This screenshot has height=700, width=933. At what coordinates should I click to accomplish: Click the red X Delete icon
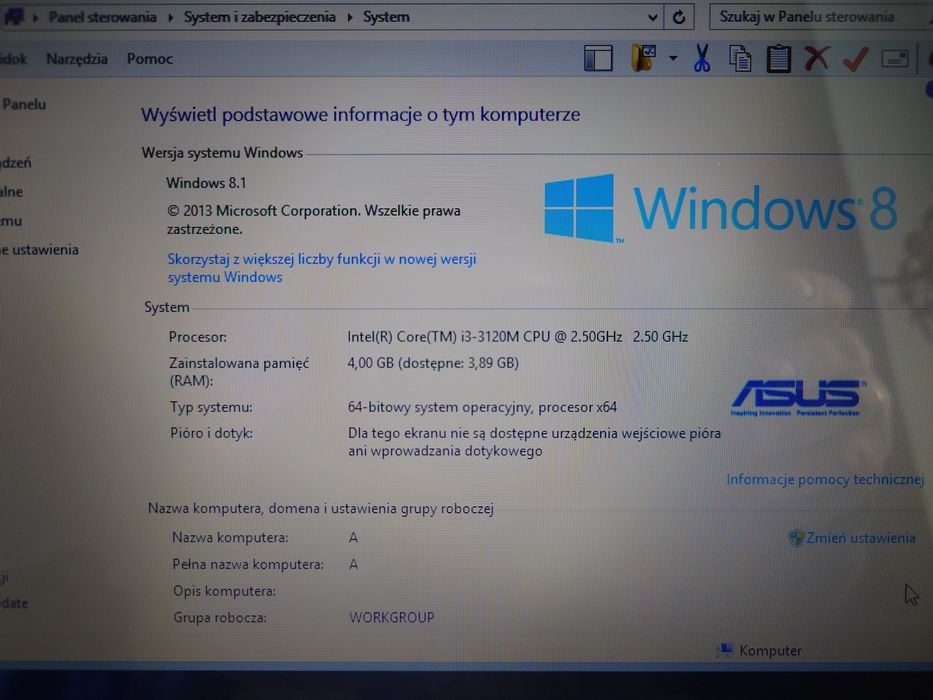(816, 58)
